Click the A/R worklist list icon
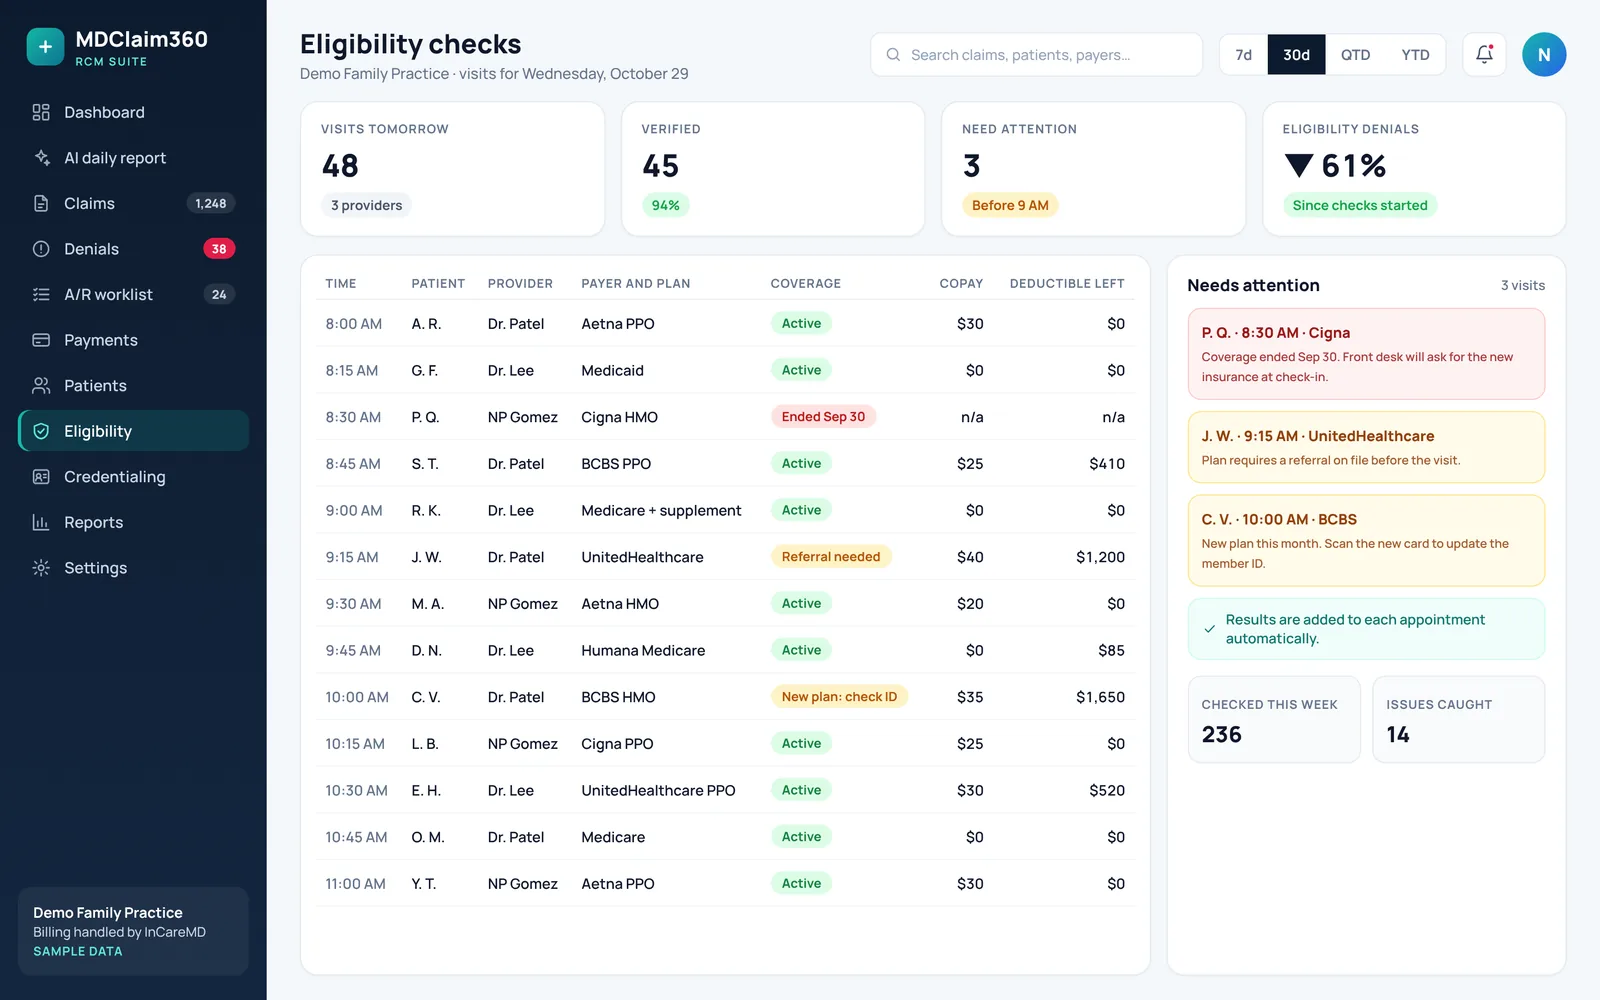The image size is (1600, 1000). click(x=41, y=294)
